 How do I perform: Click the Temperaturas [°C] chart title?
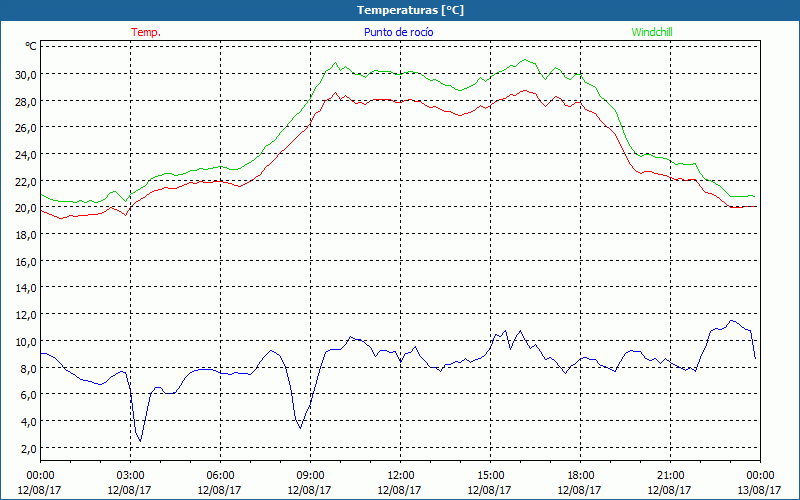pyautogui.click(x=410, y=10)
